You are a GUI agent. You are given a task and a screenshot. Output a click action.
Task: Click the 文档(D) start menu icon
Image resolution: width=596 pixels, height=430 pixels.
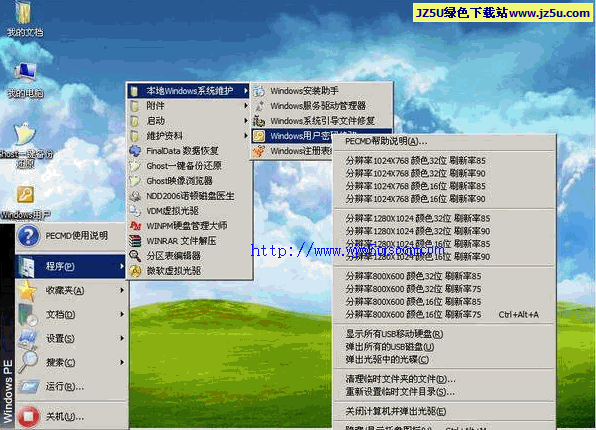point(28,315)
